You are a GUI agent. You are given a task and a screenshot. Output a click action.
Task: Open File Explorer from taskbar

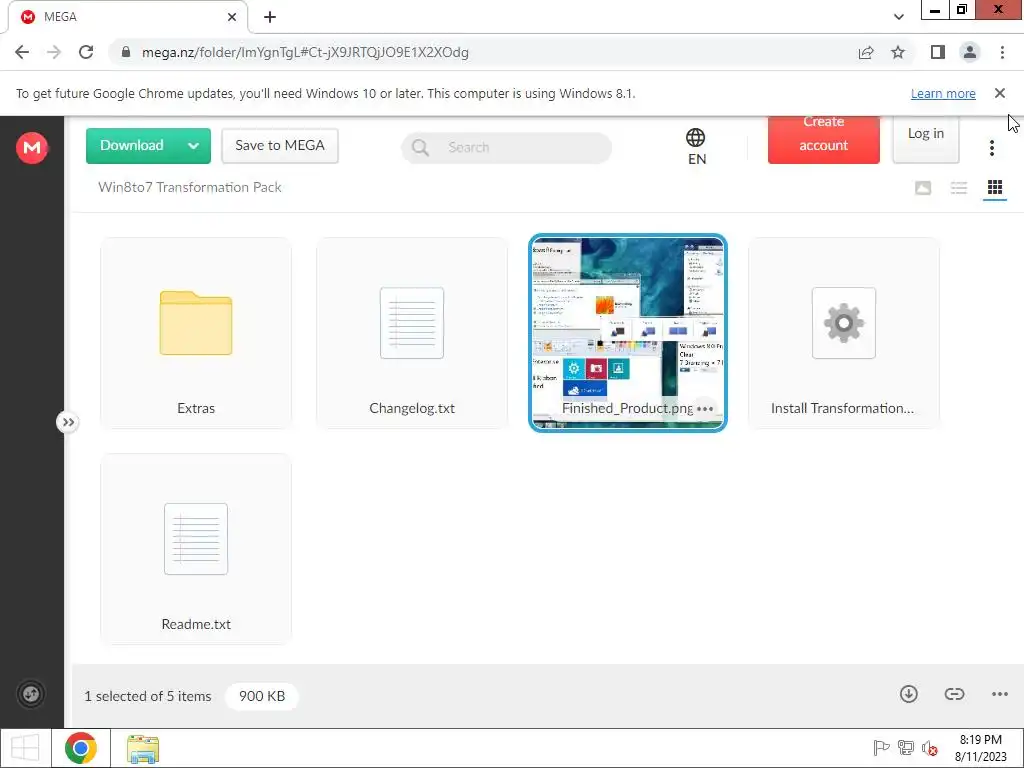143,749
